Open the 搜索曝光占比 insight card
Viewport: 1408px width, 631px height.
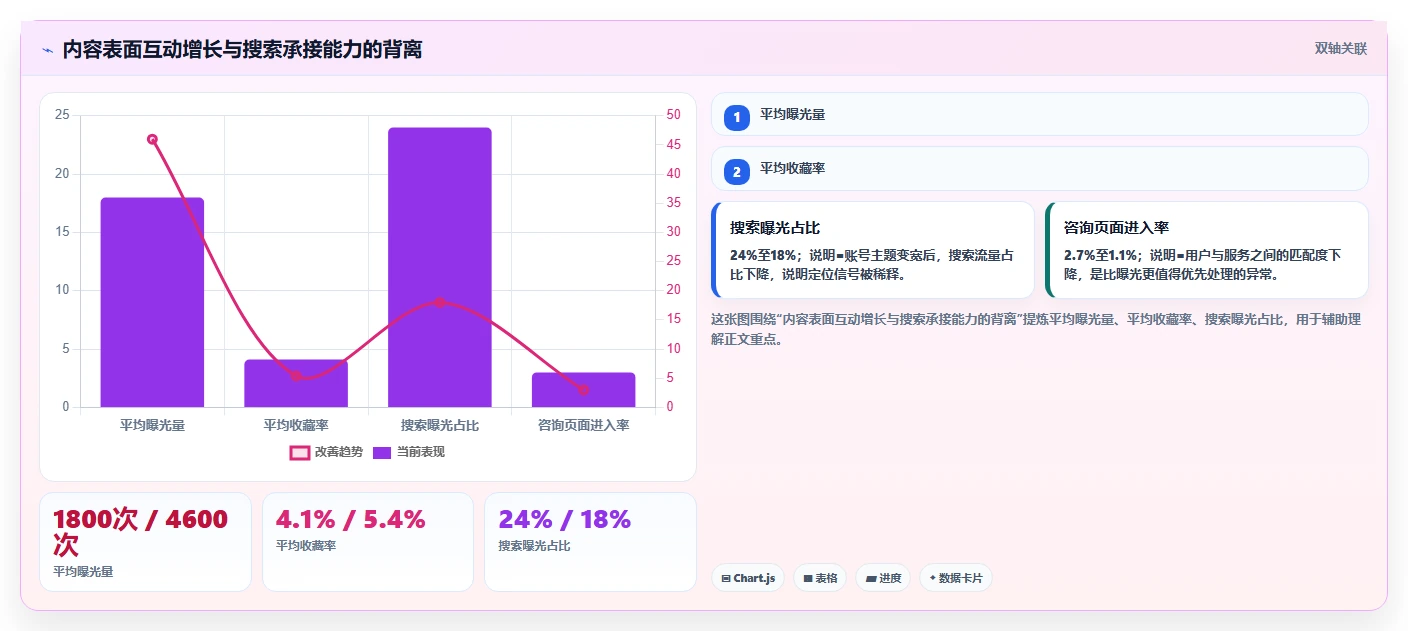(873, 250)
